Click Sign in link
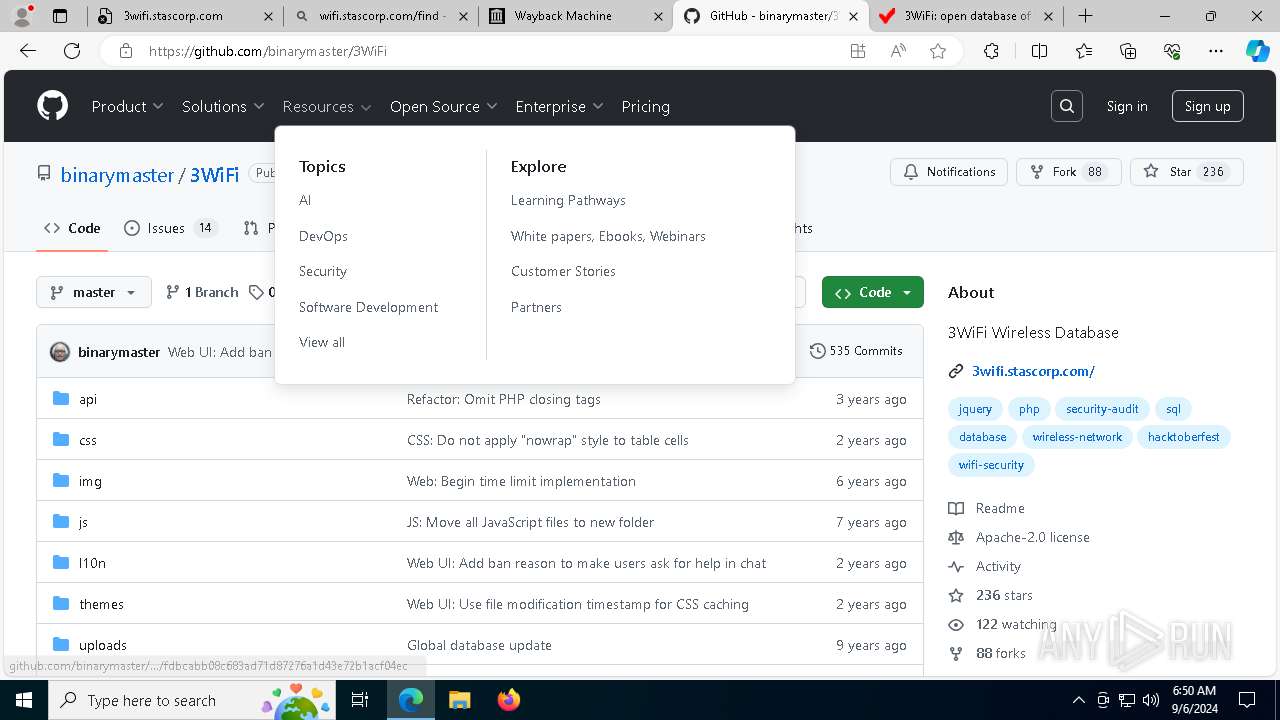The width and height of the screenshot is (1280, 720). point(1127,106)
